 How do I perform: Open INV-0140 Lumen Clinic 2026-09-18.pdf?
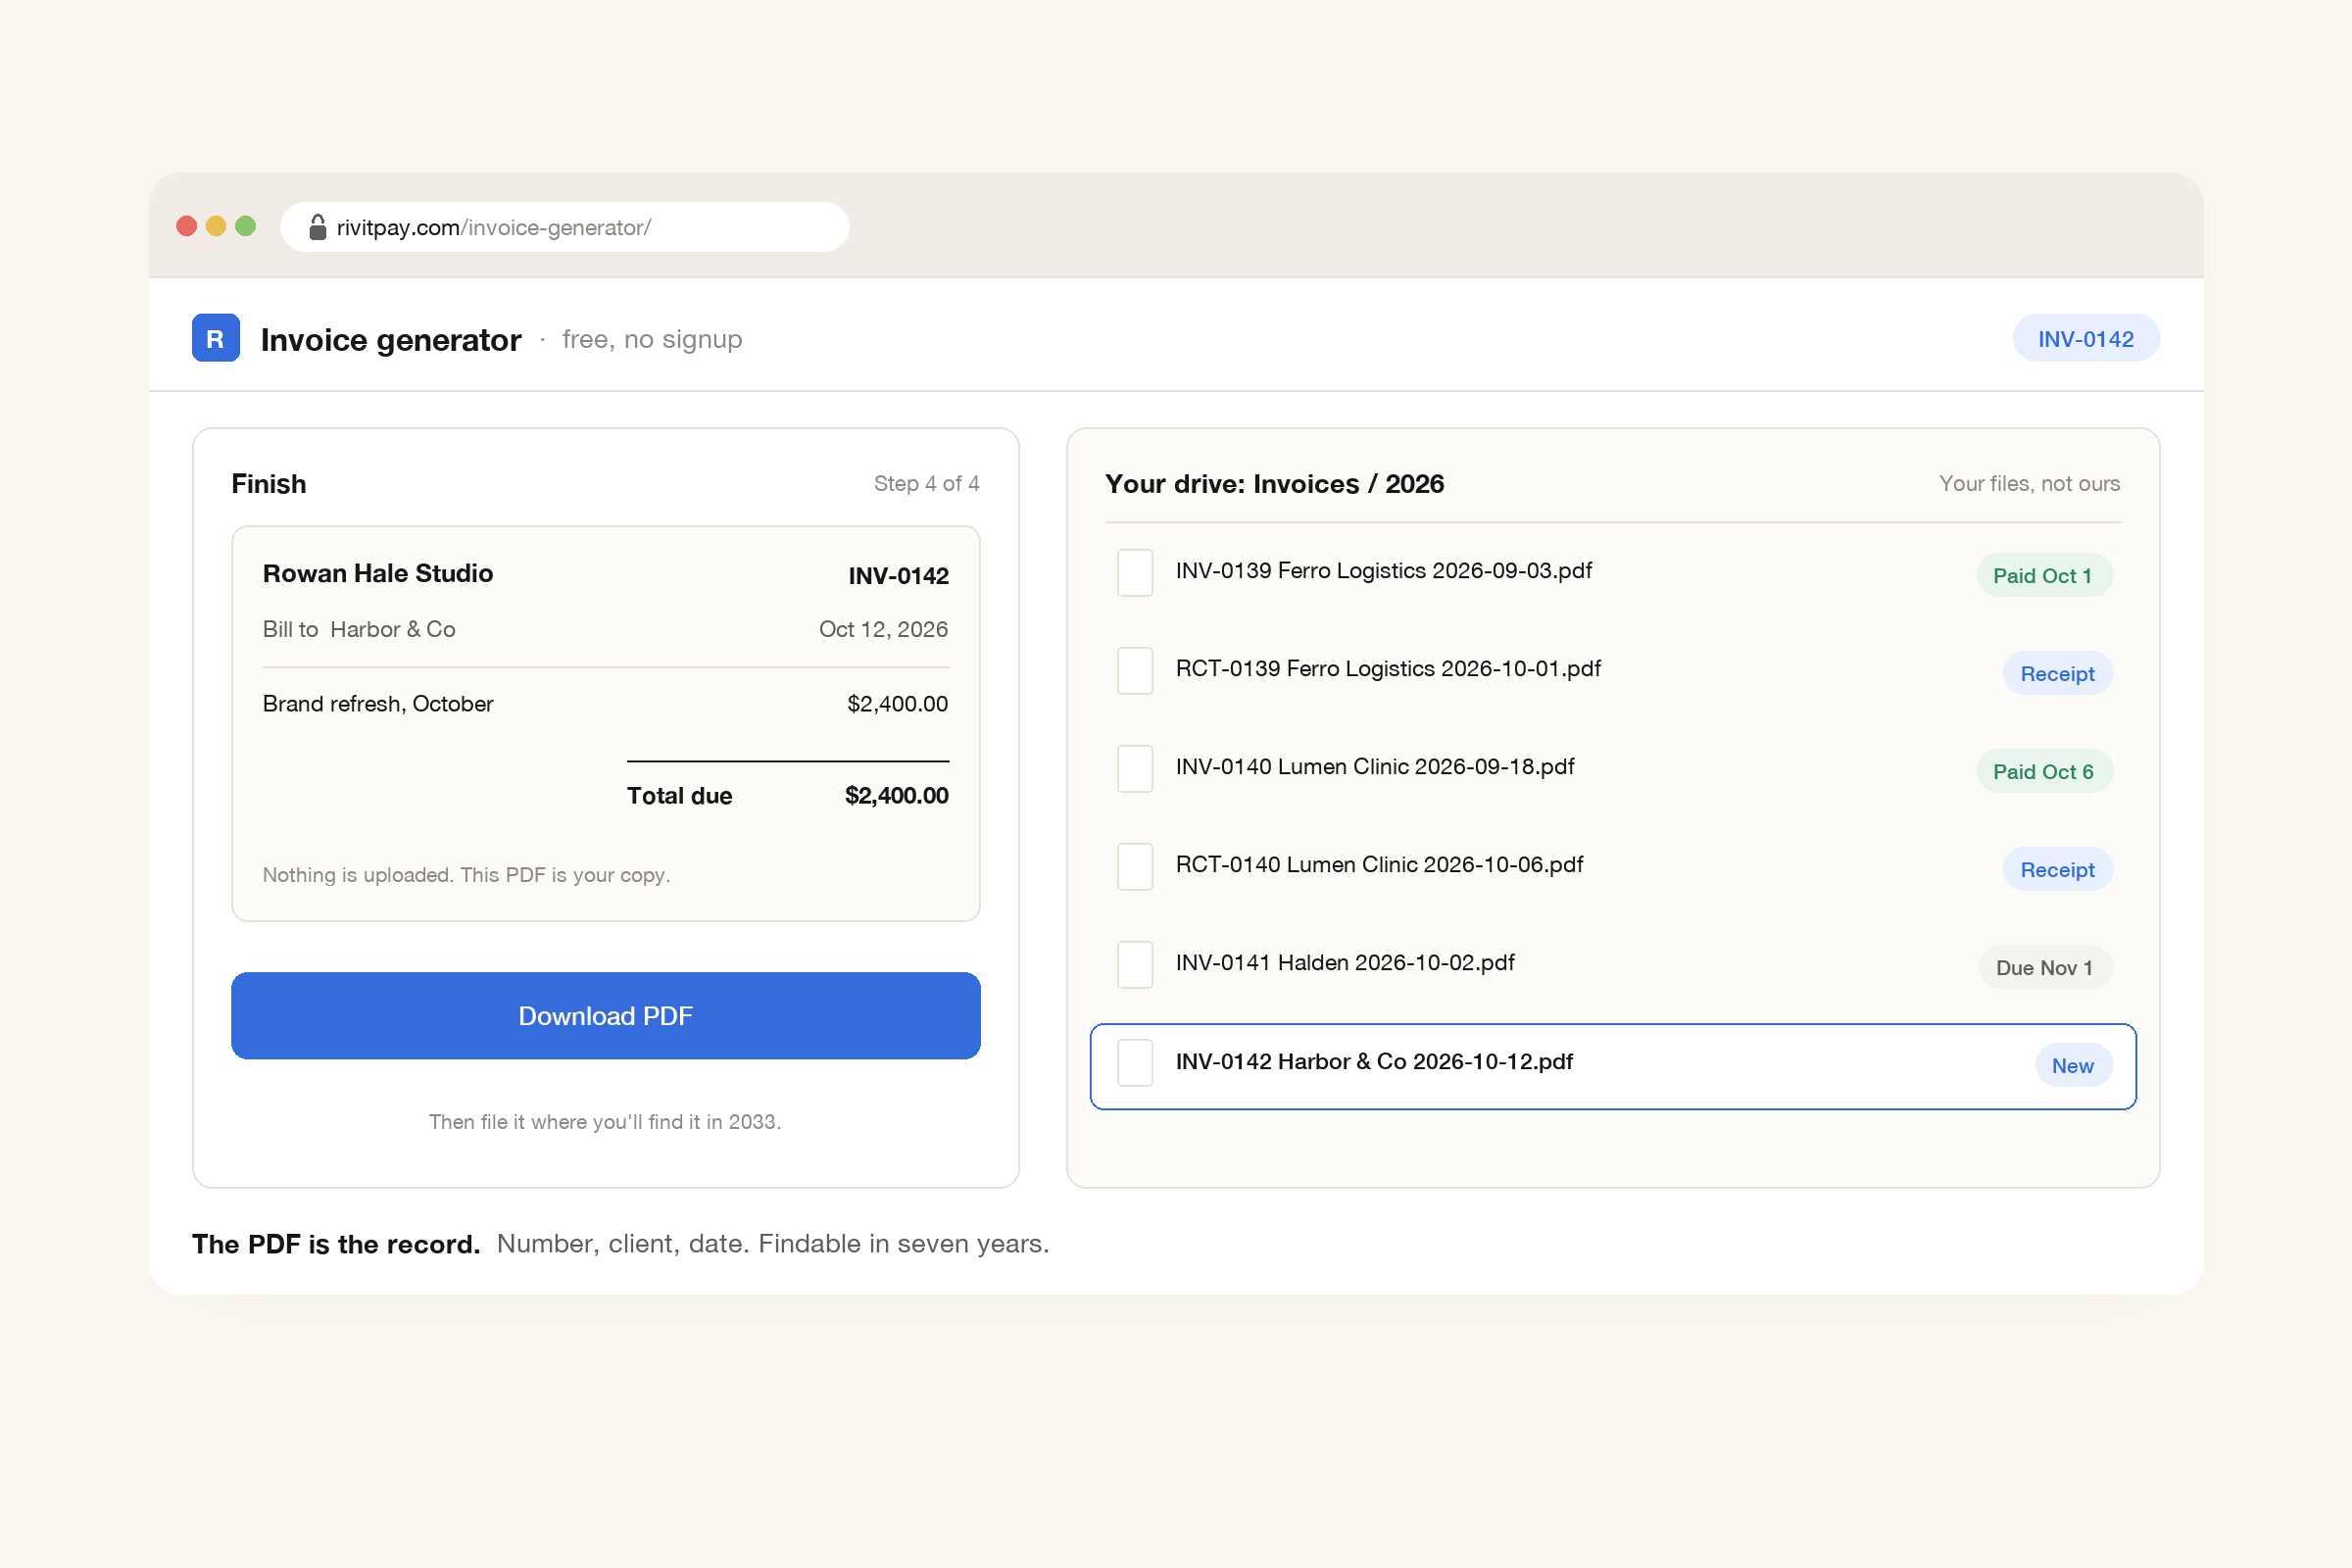(x=1375, y=766)
